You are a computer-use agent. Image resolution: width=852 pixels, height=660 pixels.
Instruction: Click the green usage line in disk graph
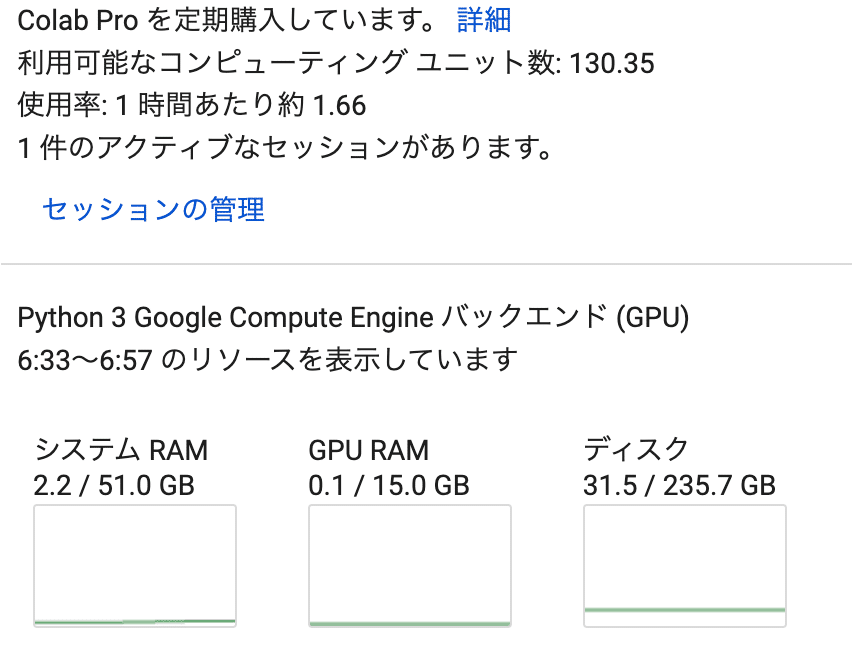[685, 610]
